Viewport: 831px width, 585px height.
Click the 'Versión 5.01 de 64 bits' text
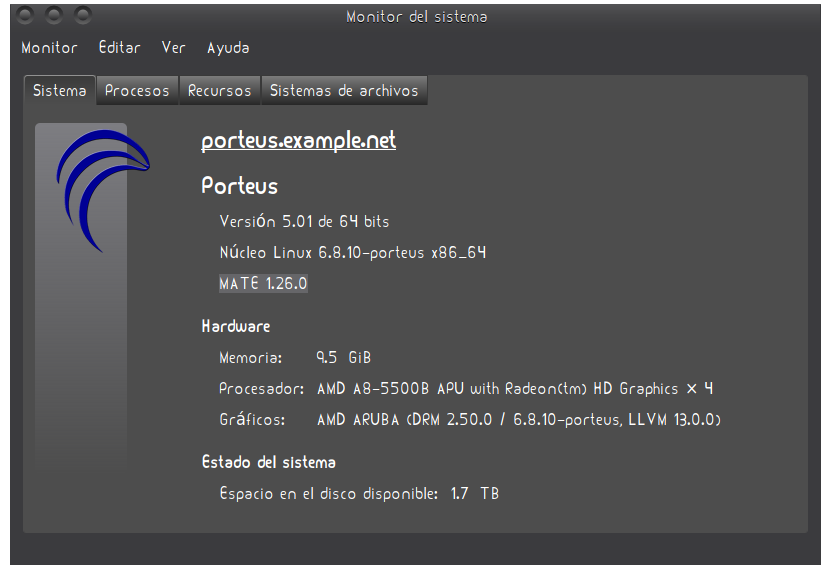pos(304,221)
